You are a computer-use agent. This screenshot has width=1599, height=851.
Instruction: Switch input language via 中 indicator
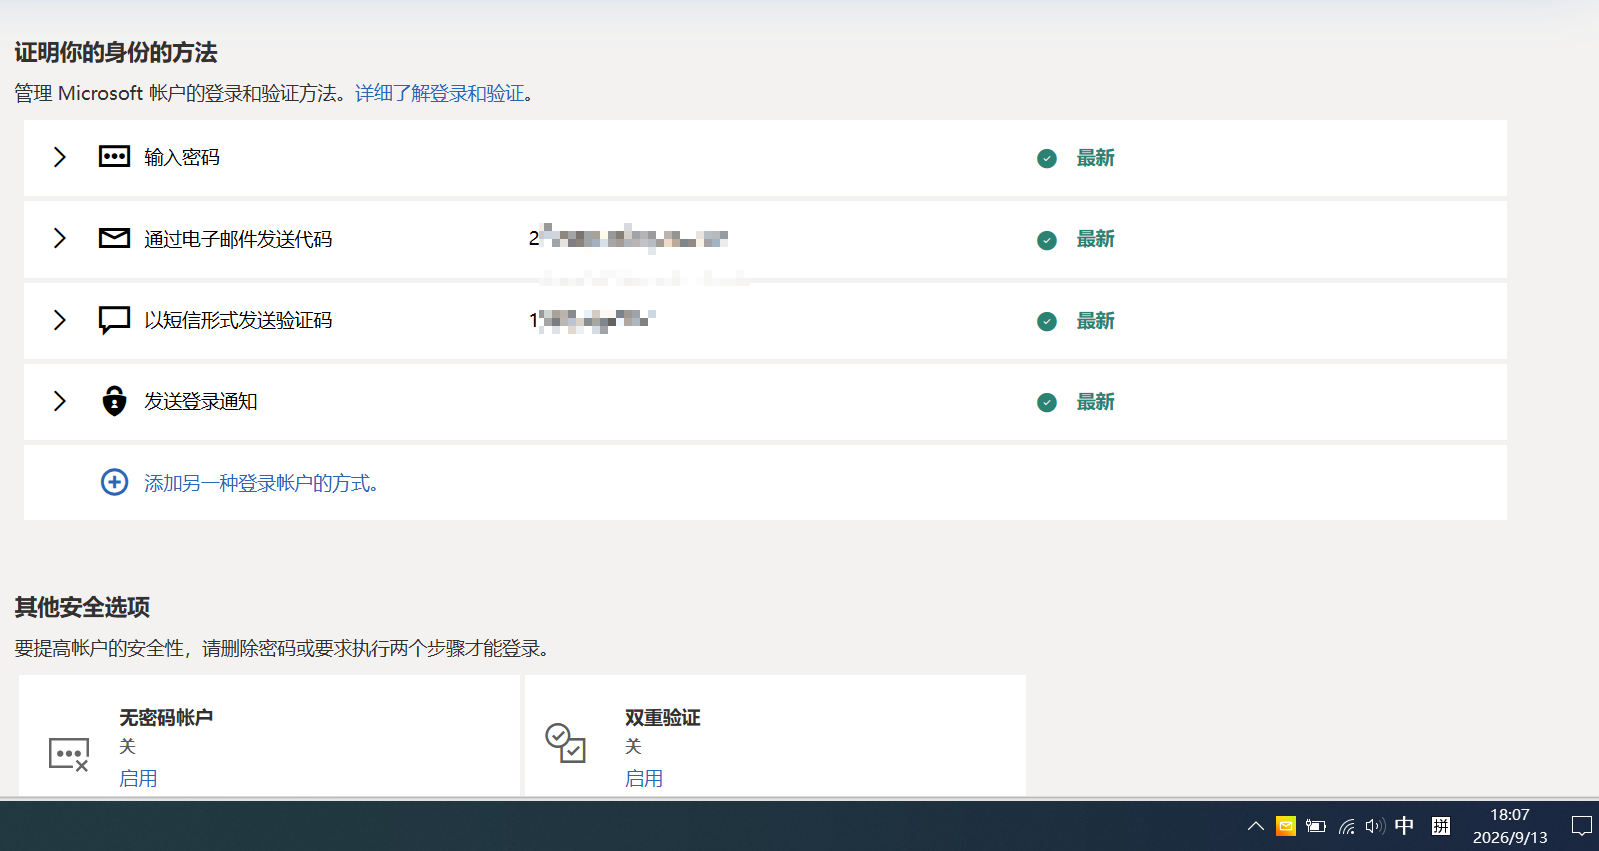coord(1404,825)
